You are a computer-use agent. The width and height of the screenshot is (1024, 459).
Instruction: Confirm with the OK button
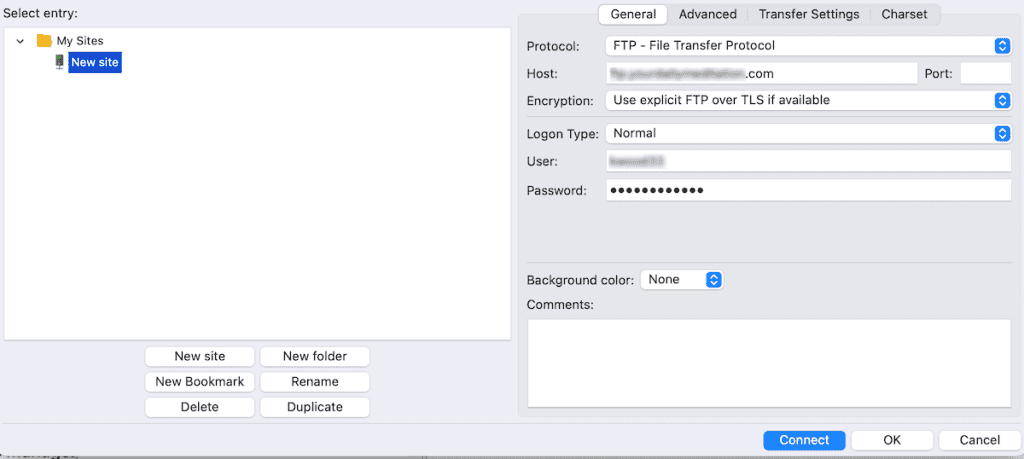pyautogui.click(x=892, y=441)
